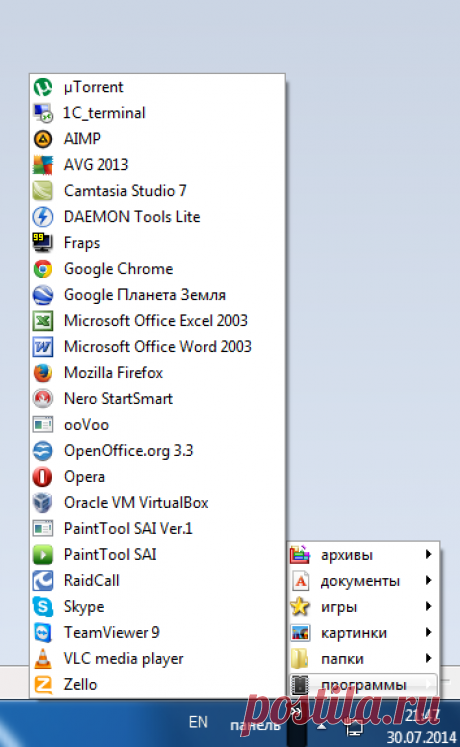This screenshot has height=747, width=460.
Task: Click the green PaintTool SAI icon
Action: point(43,555)
